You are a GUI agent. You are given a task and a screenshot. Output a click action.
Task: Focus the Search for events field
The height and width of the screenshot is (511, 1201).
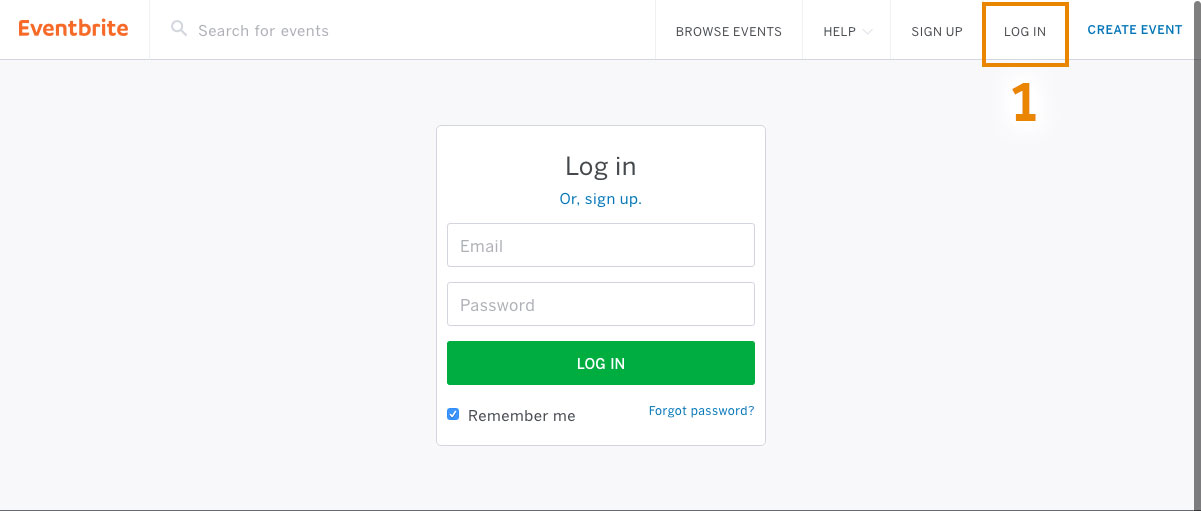pos(400,30)
